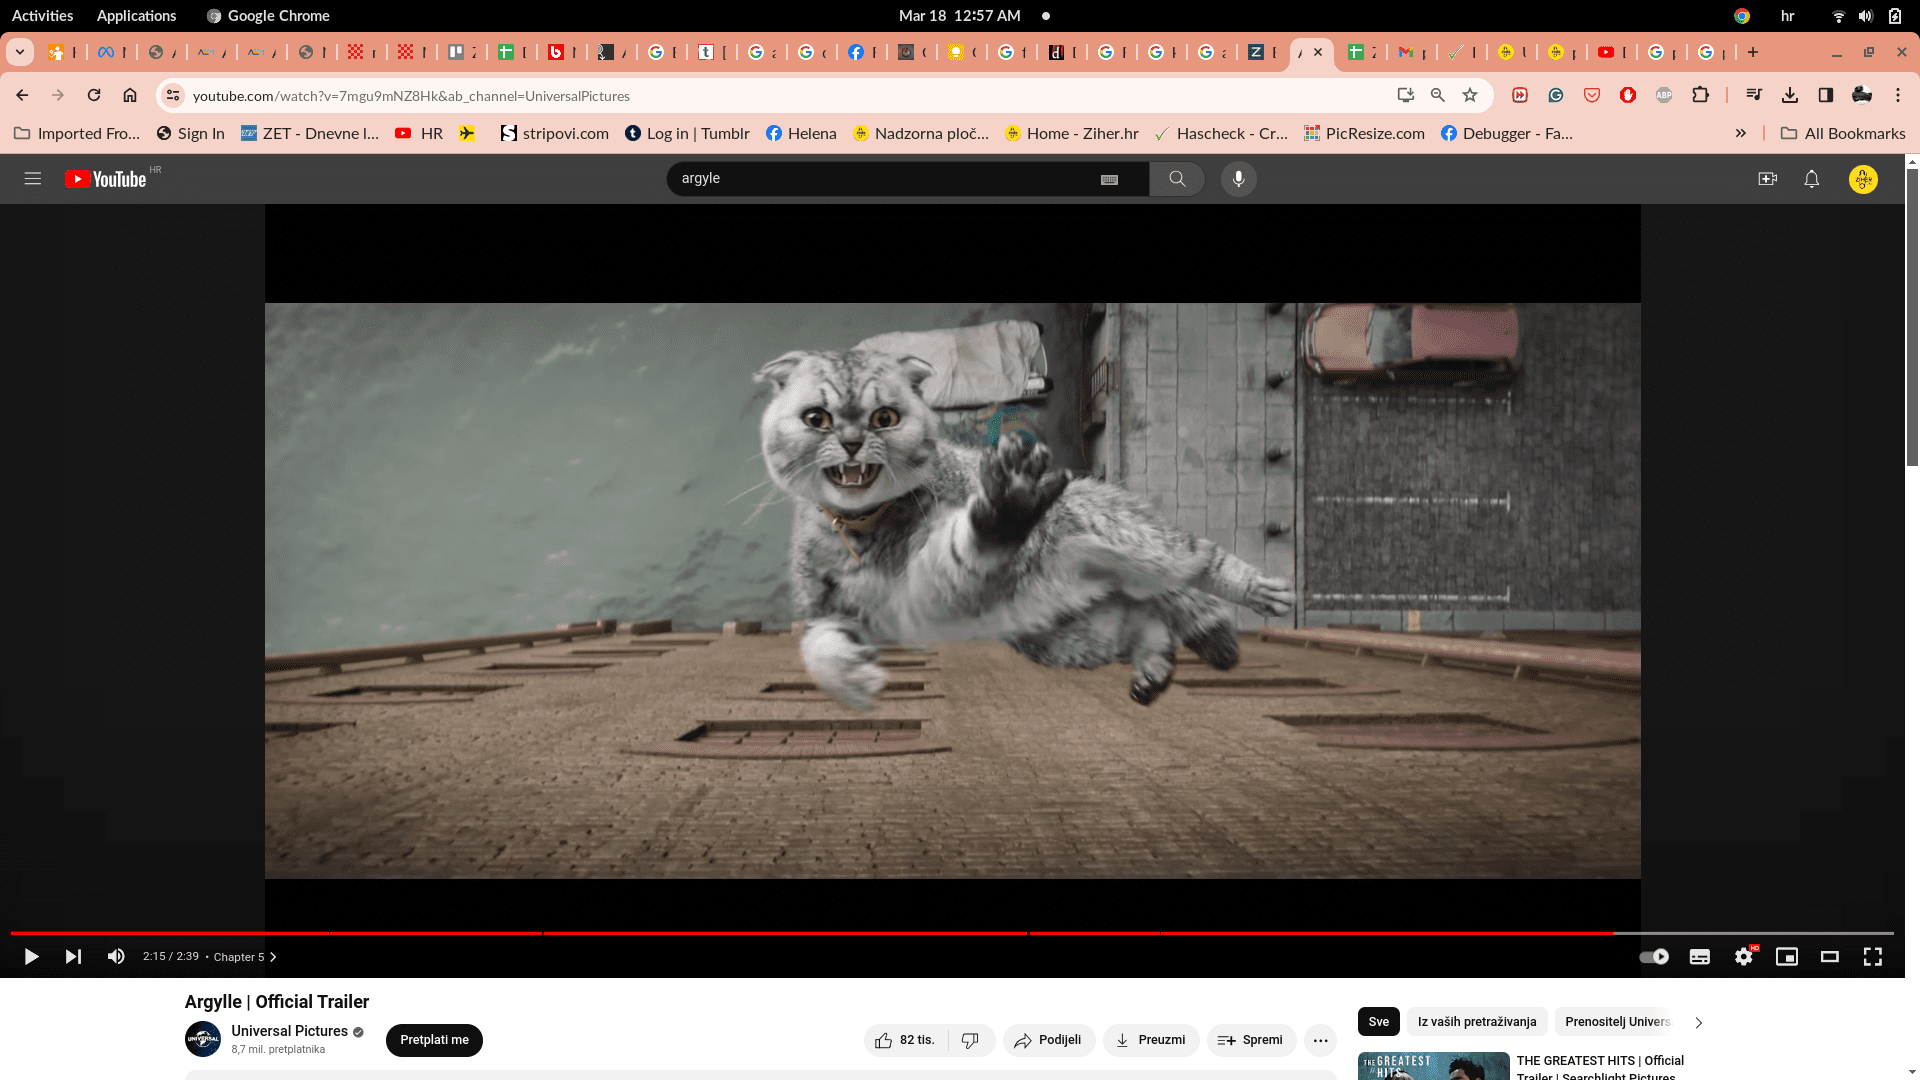The image size is (1920, 1080).
Task: Save the video with Spremi
Action: tap(1251, 1040)
